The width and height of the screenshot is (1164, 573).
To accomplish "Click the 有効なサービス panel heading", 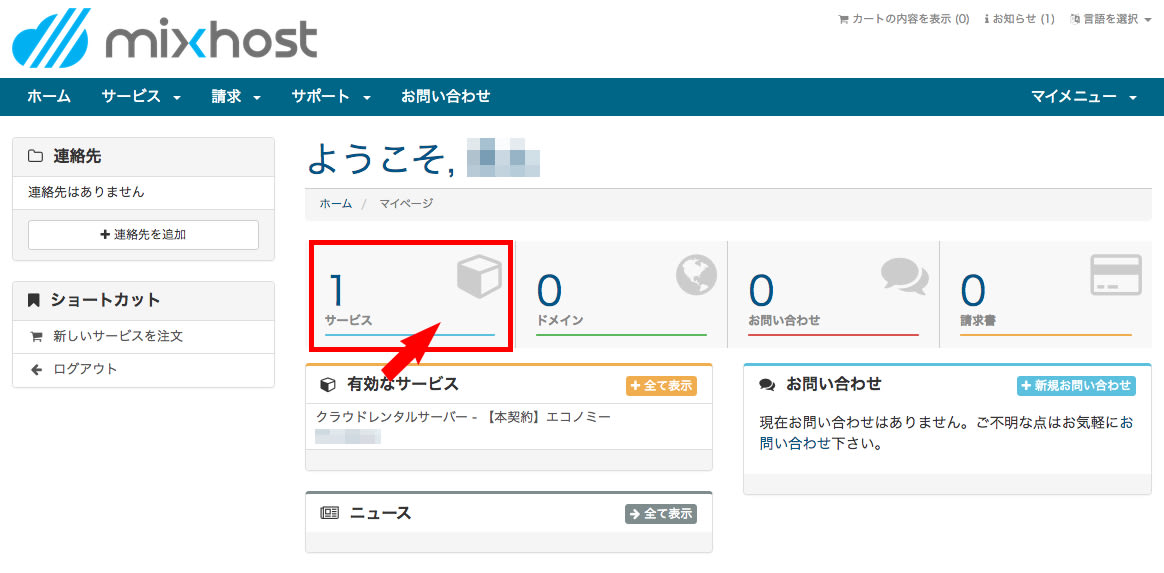I will click(x=402, y=384).
